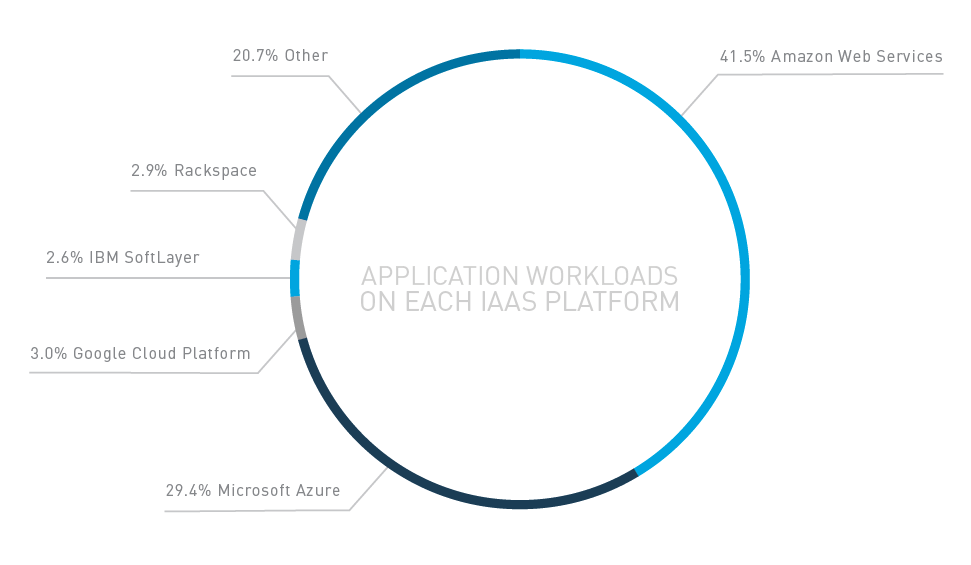The width and height of the screenshot is (971, 565).
Task: Click the '3.0% Google Cloud Platform' label
Action: [141, 354]
